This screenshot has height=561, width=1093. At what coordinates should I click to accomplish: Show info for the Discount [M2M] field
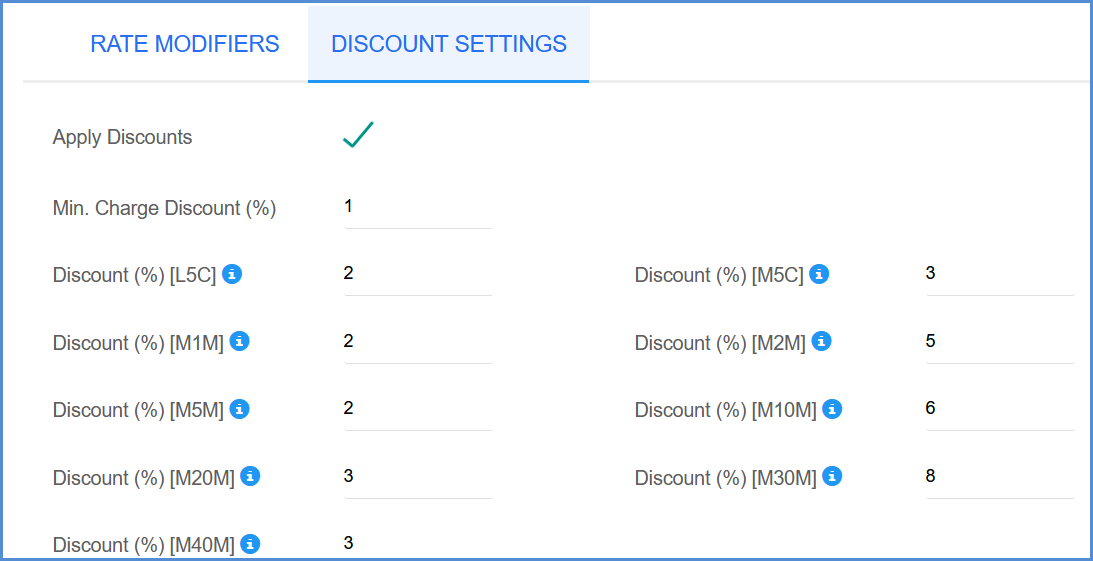[822, 341]
